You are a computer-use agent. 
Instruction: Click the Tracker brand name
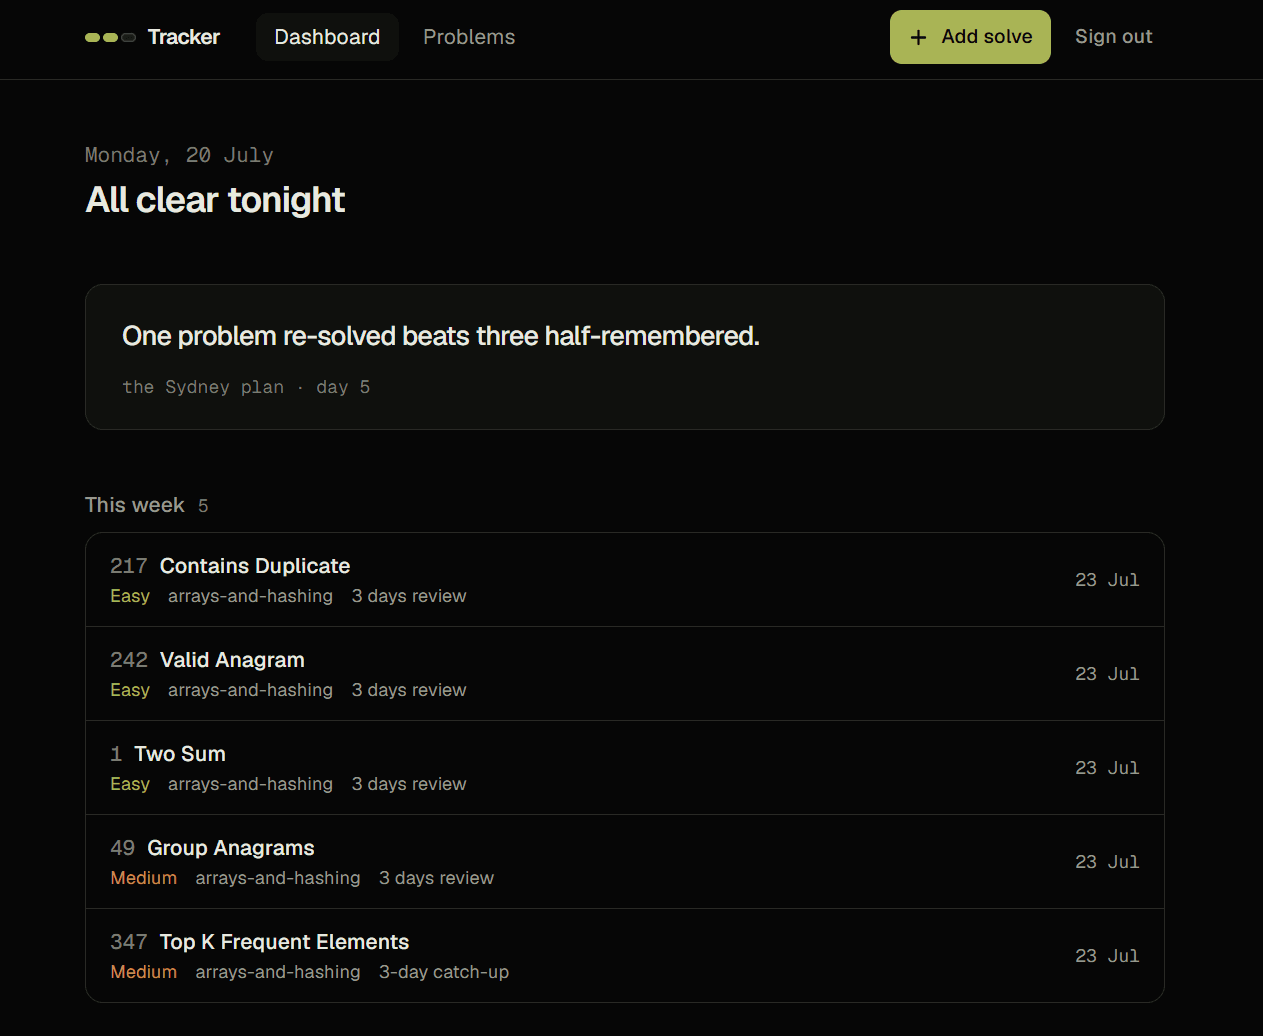pos(184,37)
